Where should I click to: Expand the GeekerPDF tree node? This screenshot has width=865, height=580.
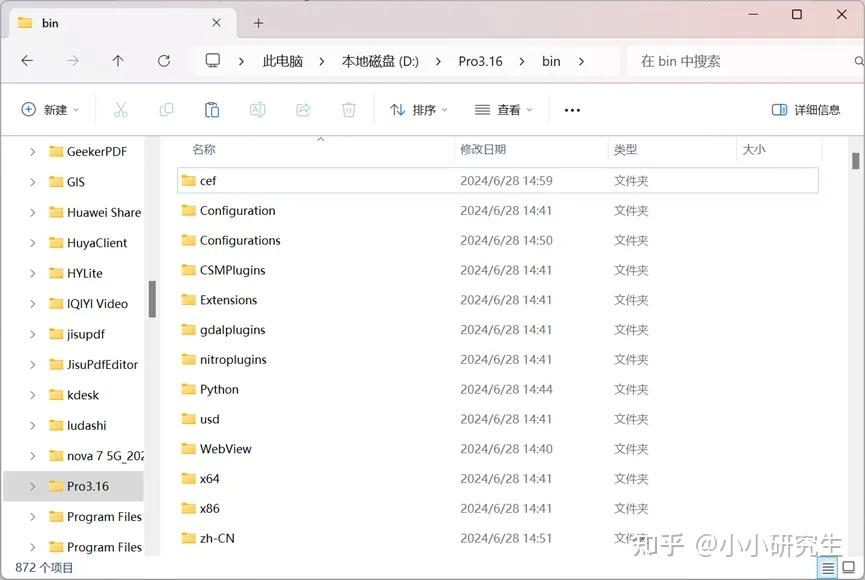click(x=33, y=151)
